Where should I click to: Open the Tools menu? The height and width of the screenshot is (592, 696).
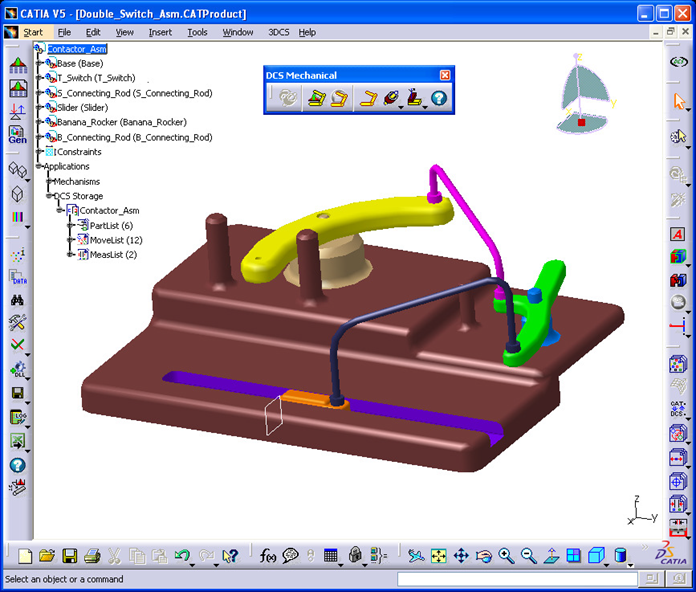(x=197, y=32)
